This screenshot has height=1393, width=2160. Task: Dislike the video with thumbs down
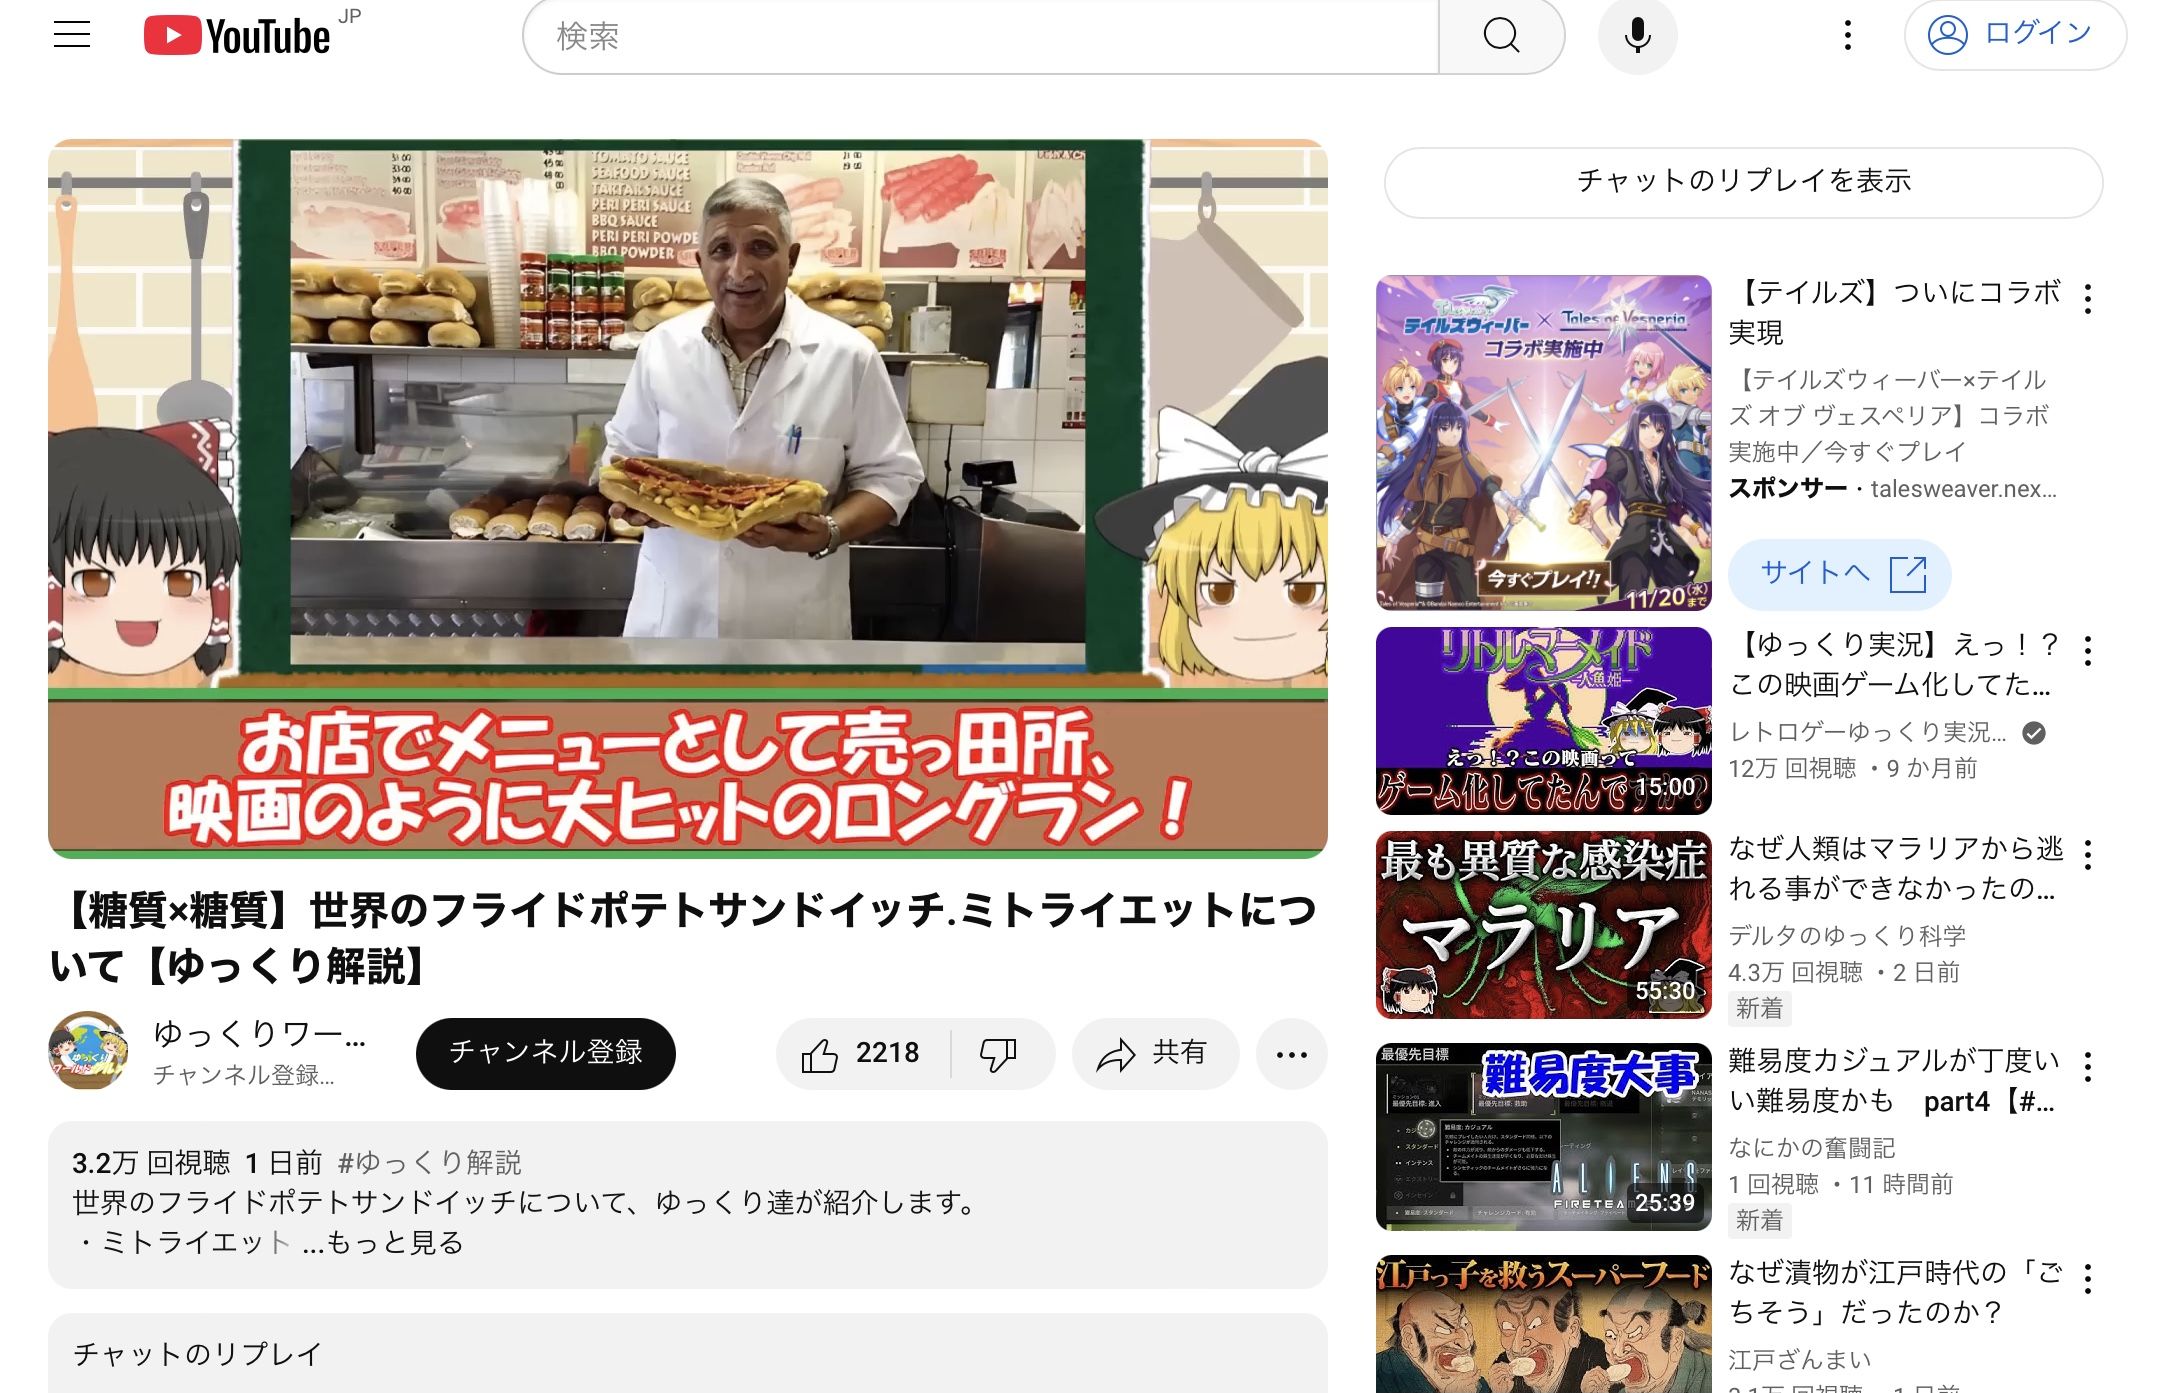(x=998, y=1053)
